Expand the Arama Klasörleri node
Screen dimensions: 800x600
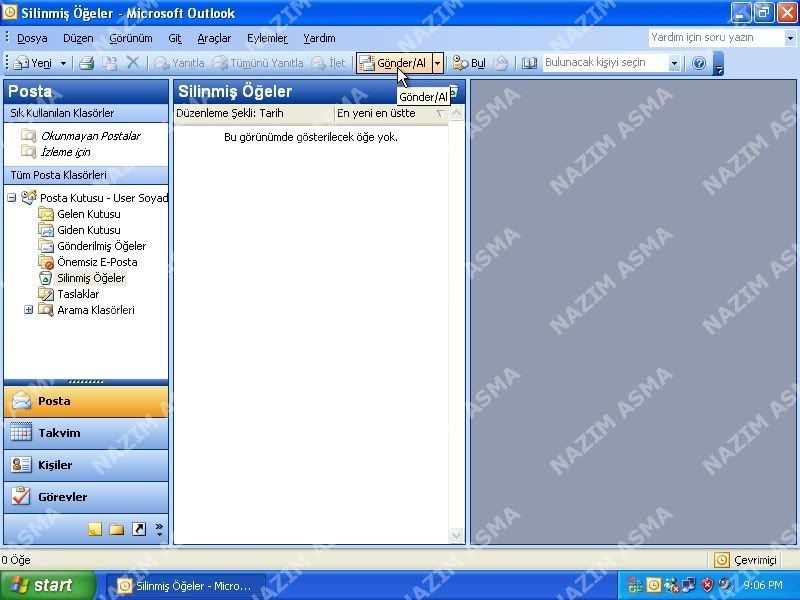coord(29,310)
